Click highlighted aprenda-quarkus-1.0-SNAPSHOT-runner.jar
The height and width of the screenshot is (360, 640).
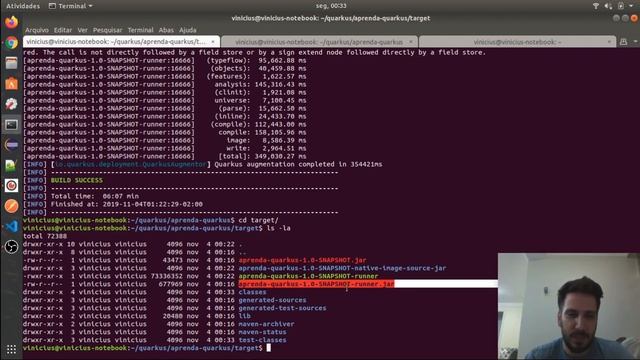click(316, 284)
